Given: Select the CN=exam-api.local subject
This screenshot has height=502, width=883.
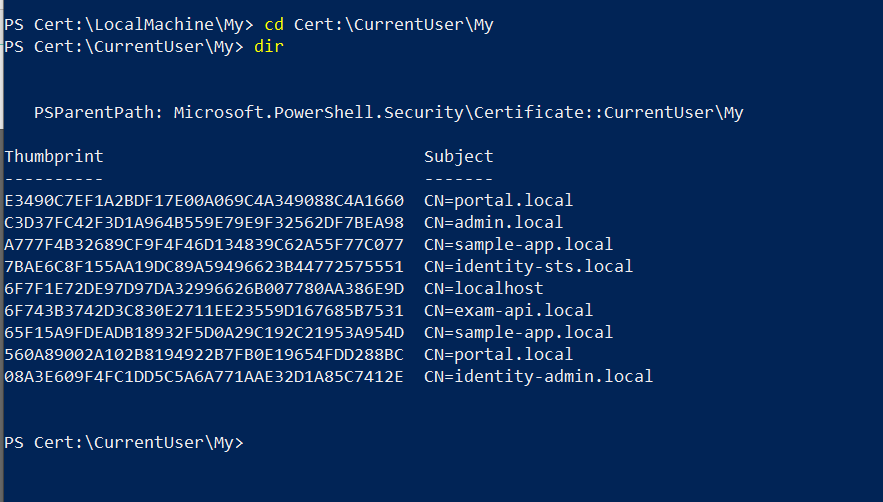Looking at the screenshot, I should tap(508, 310).
